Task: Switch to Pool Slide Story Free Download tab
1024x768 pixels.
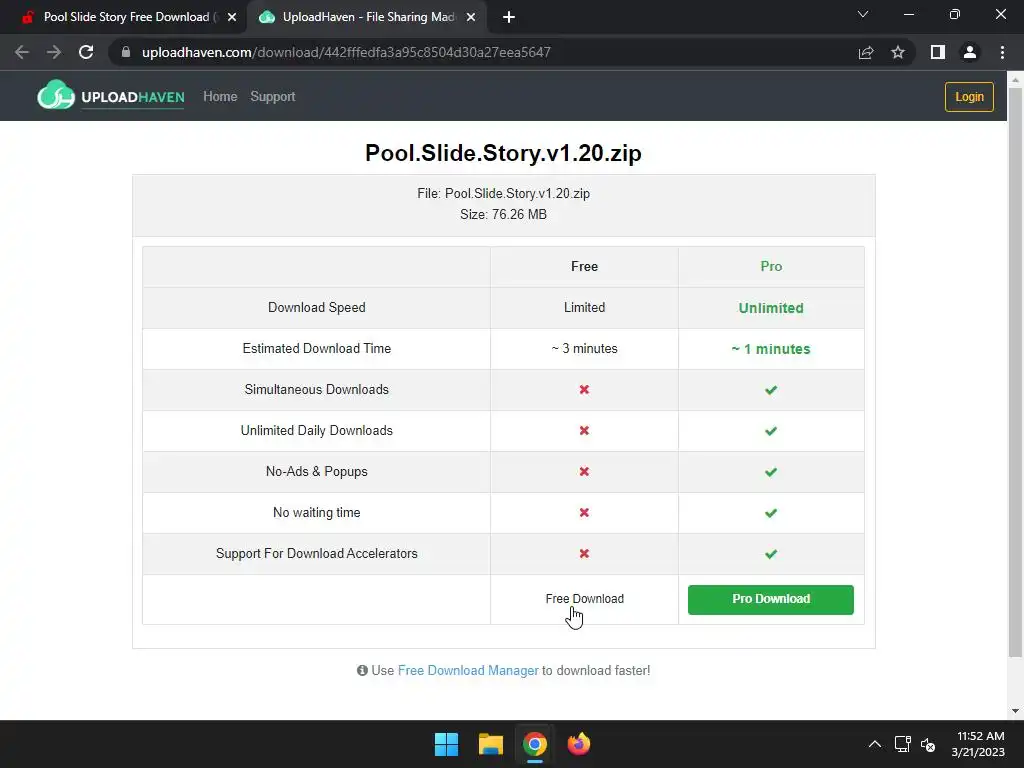Action: 124,17
